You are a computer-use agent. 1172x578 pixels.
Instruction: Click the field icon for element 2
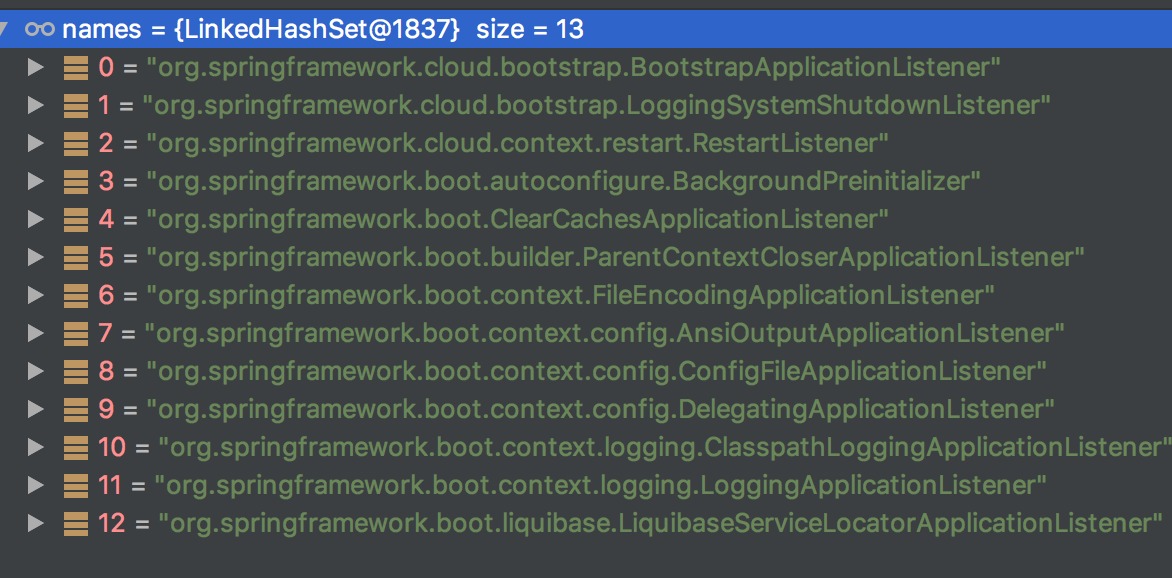pyautogui.click(x=75, y=144)
